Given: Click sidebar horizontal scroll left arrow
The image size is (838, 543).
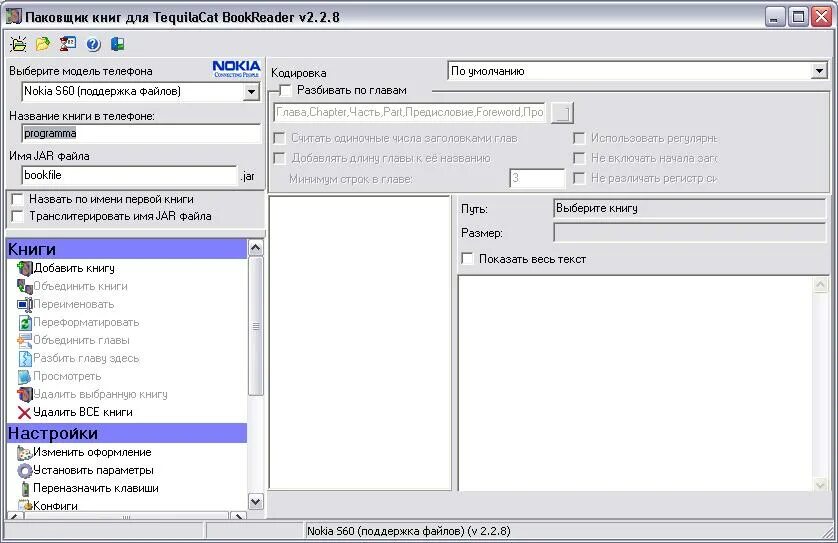Looking at the screenshot, I should point(15,516).
